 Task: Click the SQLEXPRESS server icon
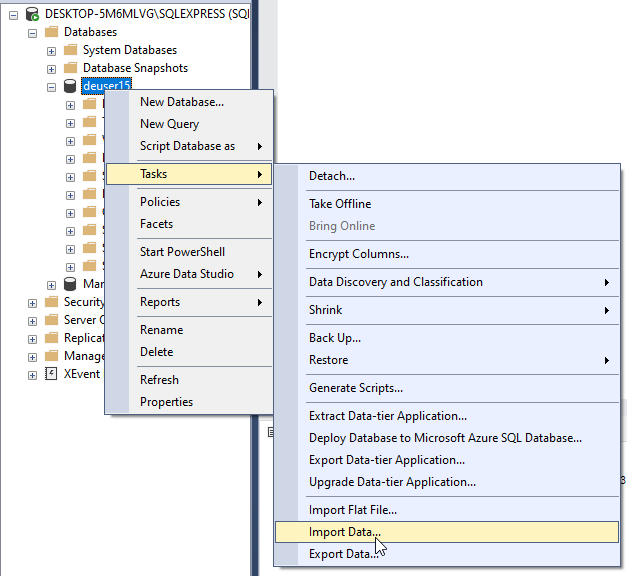coord(32,14)
